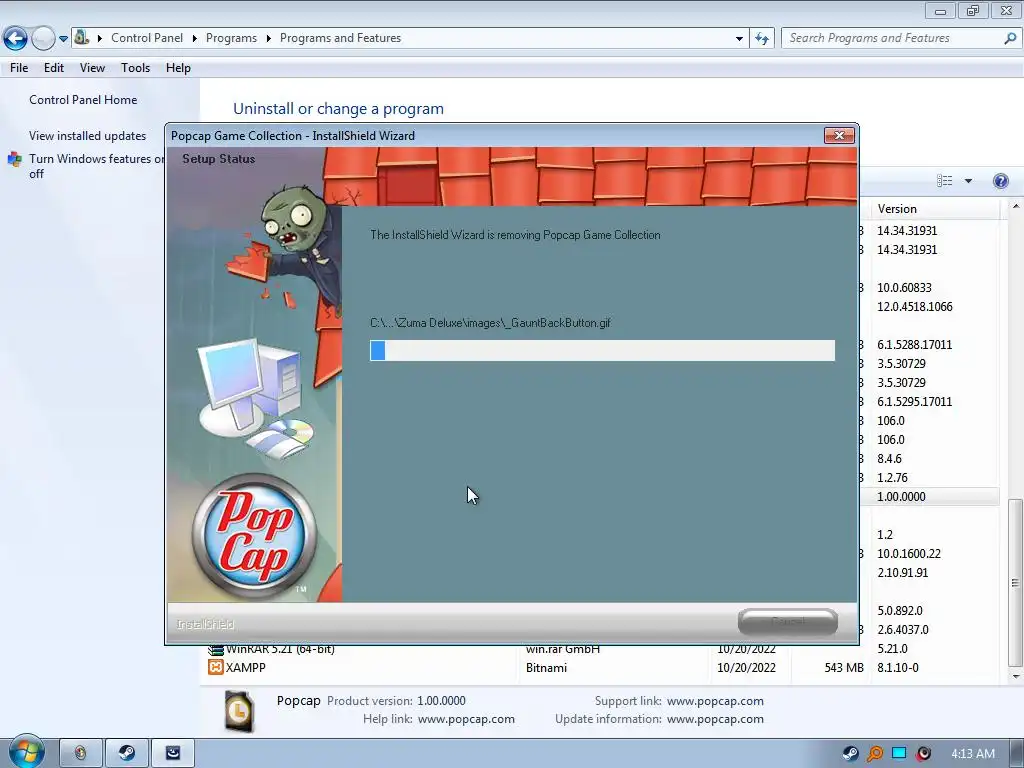This screenshot has width=1024, height=768.
Task: Select version 2.10.91.91 entry
Action: coord(903,572)
